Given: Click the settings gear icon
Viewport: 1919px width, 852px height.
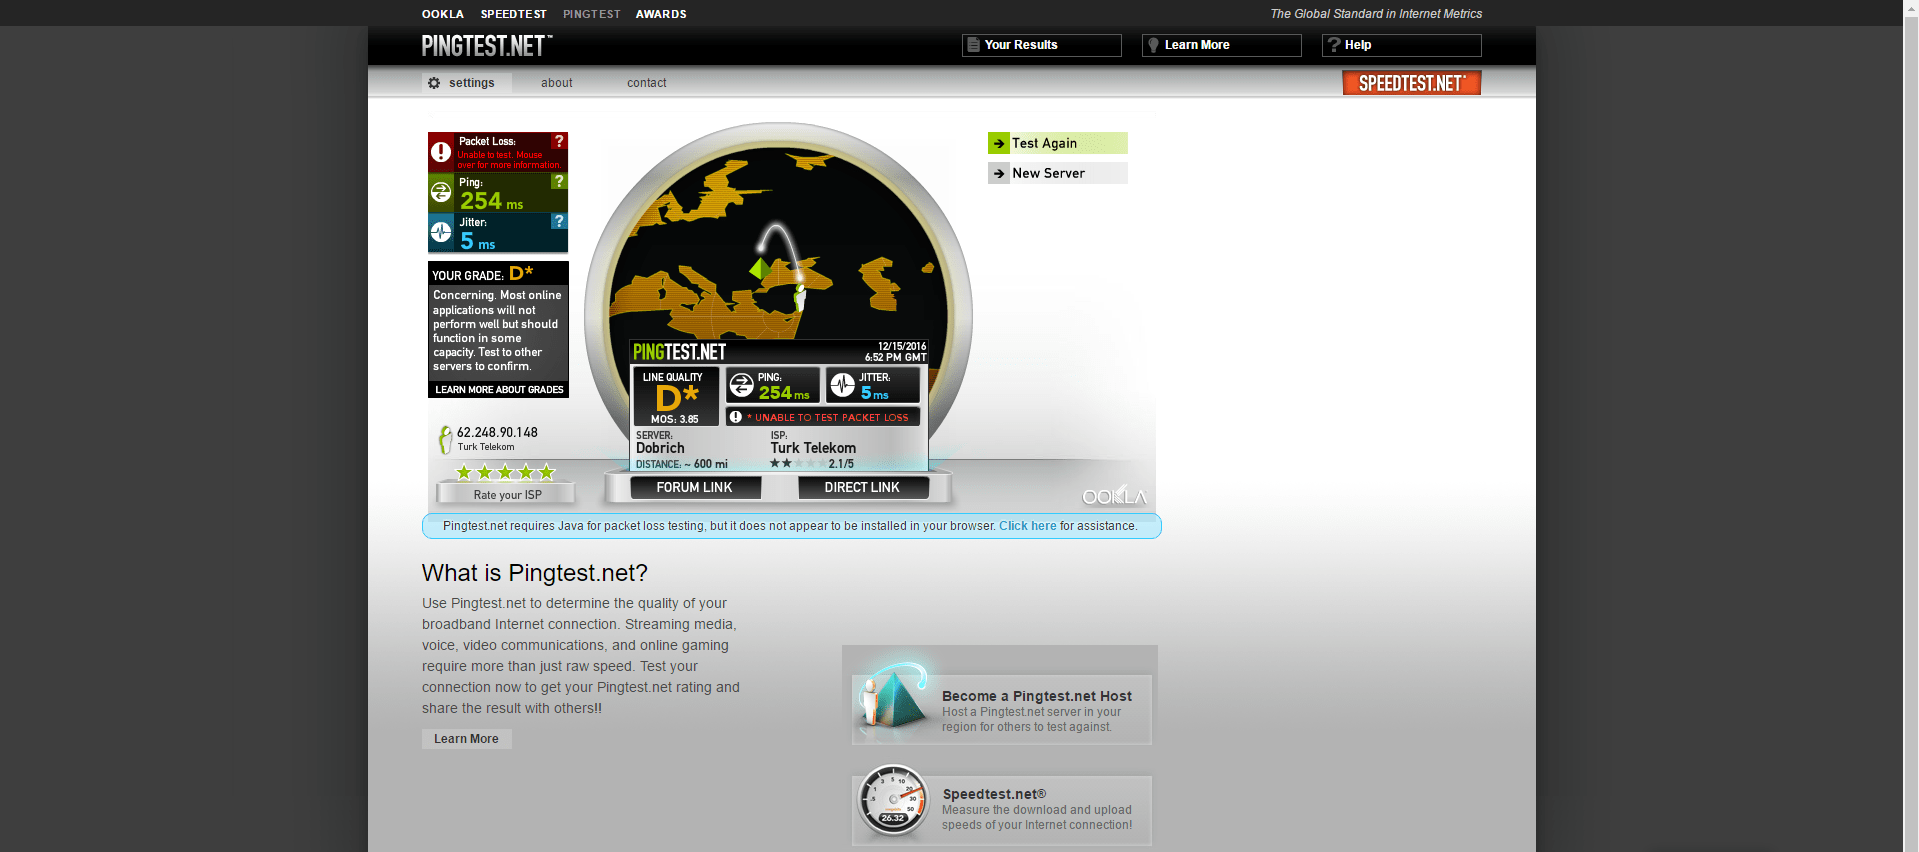Looking at the screenshot, I should [434, 83].
